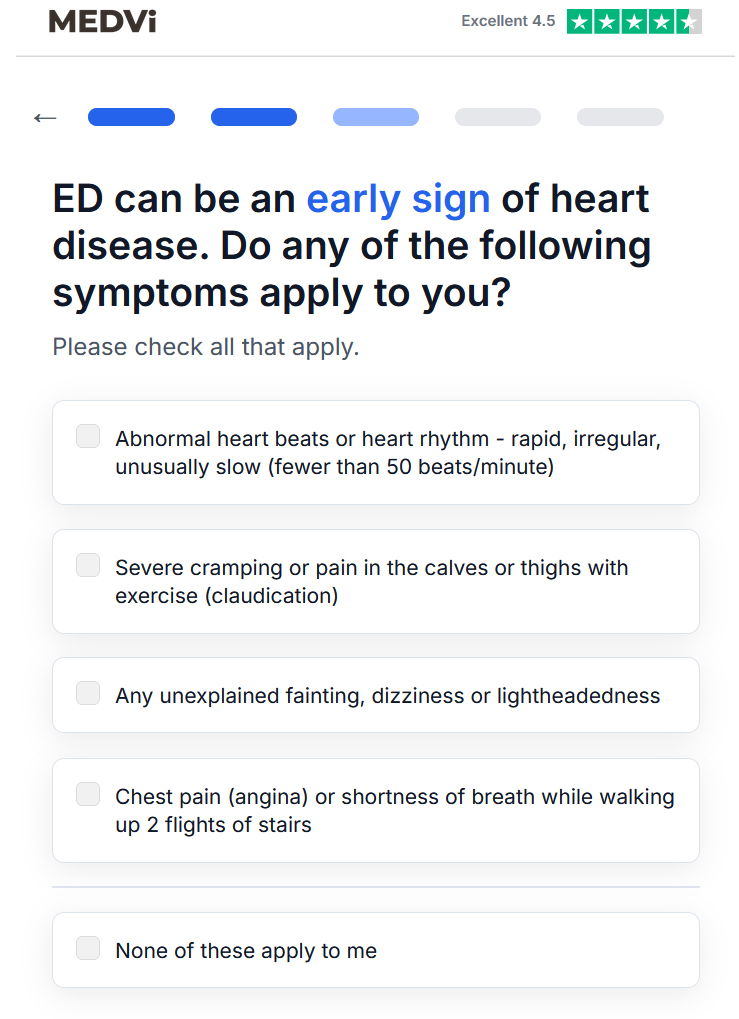Open the MEDVi logo home link
The image size is (739, 1019).
(x=102, y=21)
